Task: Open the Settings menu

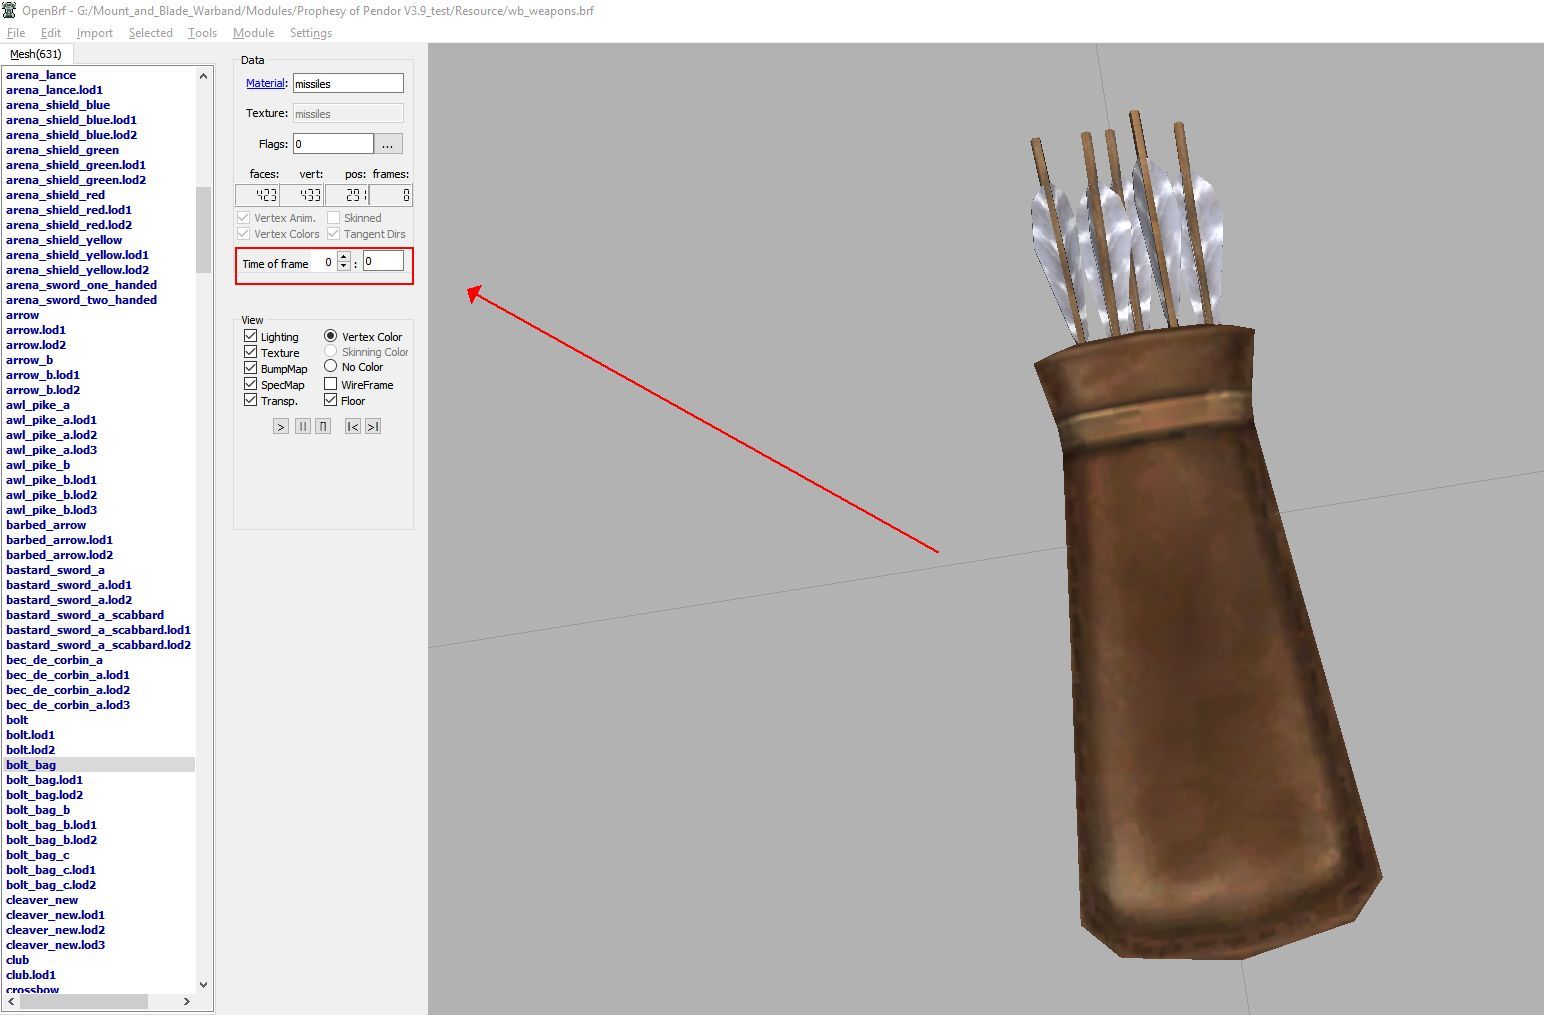Action: [311, 33]
